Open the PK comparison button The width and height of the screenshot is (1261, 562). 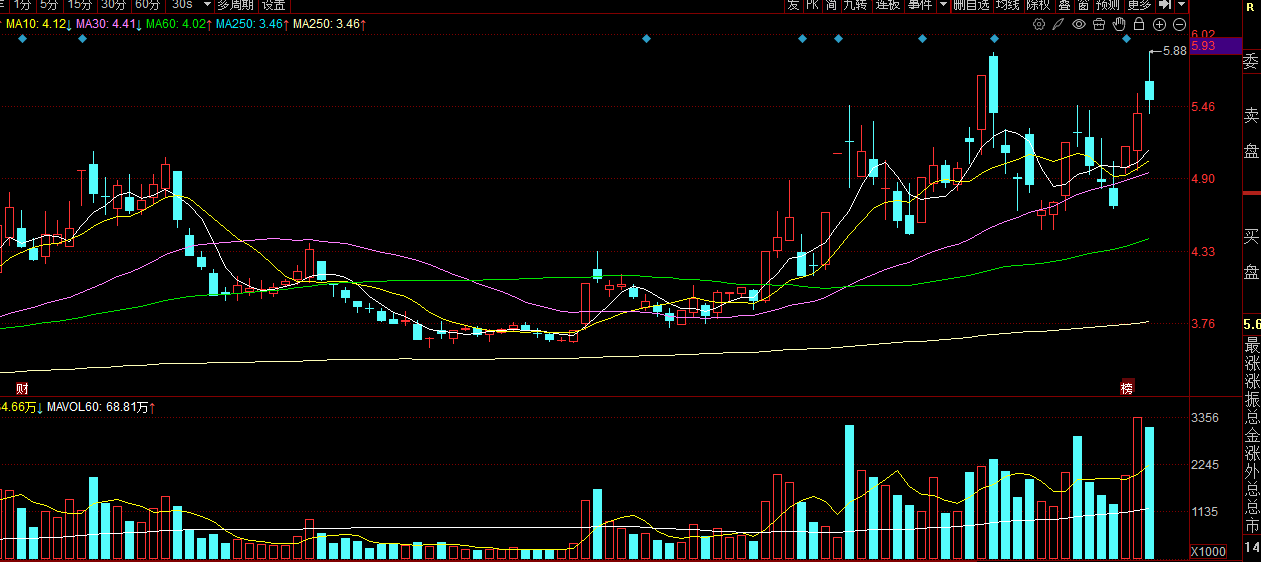pyautogui.click(x=813, y=5)
